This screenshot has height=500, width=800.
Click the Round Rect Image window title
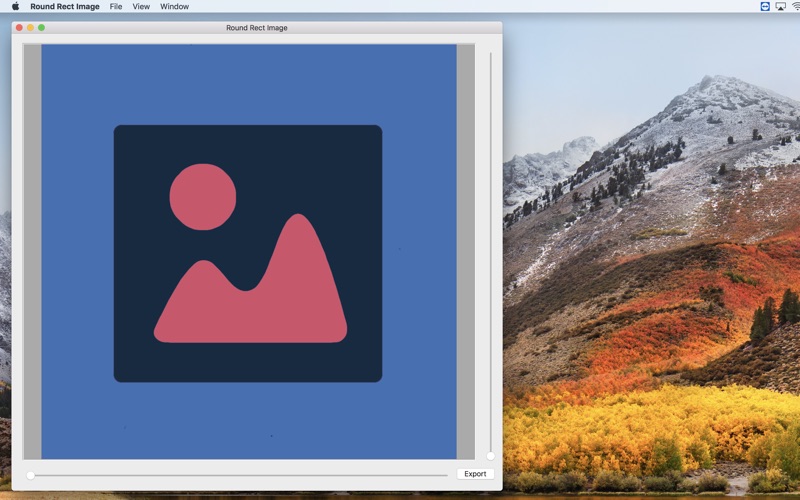click(x=257, y=28)
